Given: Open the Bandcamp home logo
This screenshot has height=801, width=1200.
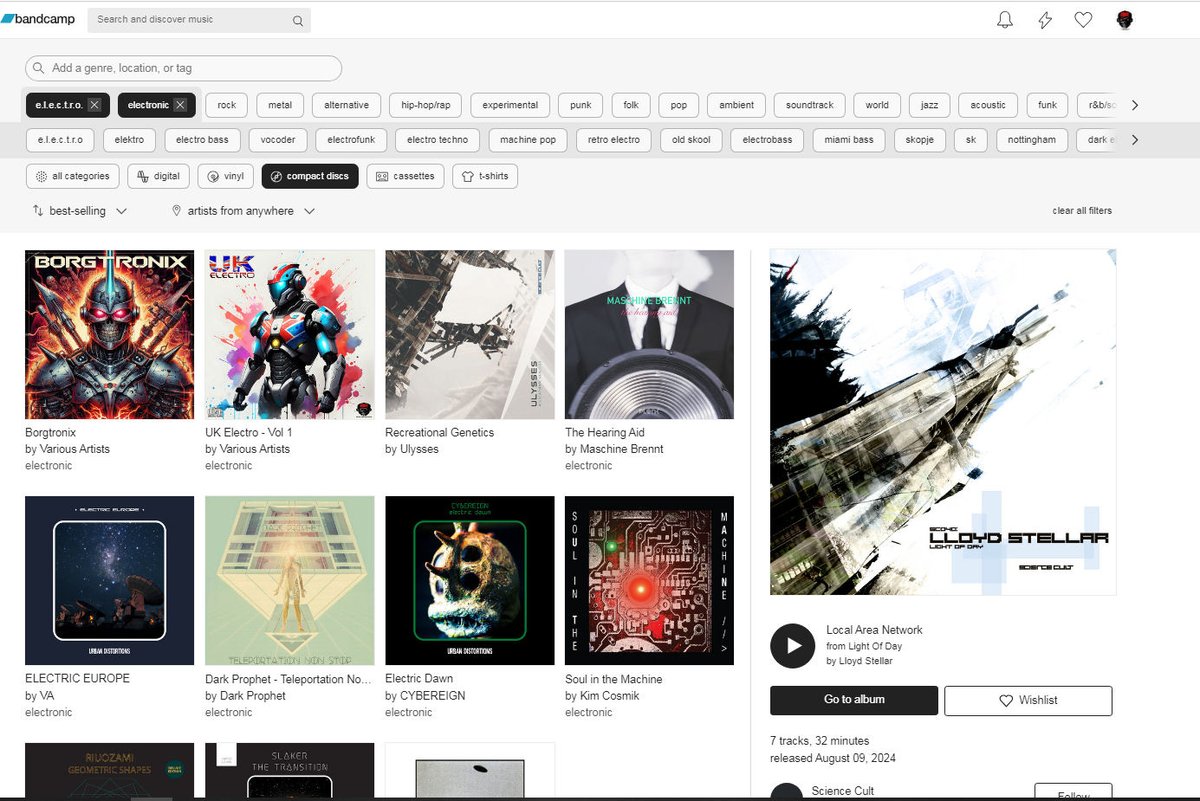Looking at the screenshot, I should [39, 19].
